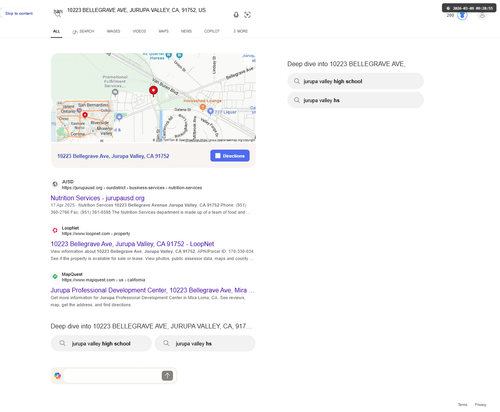Open 10223 Bellegrave Ave address link

click(113, 156)
